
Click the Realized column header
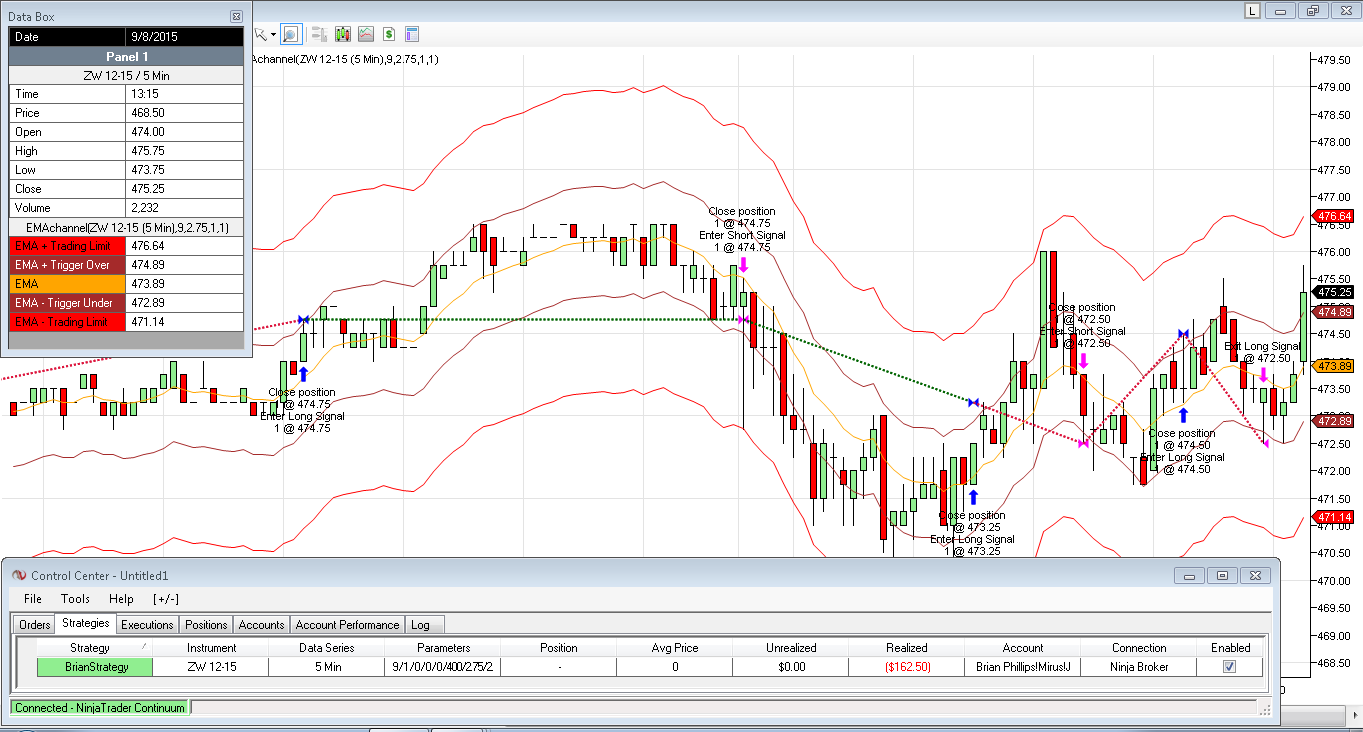[906, 648]
